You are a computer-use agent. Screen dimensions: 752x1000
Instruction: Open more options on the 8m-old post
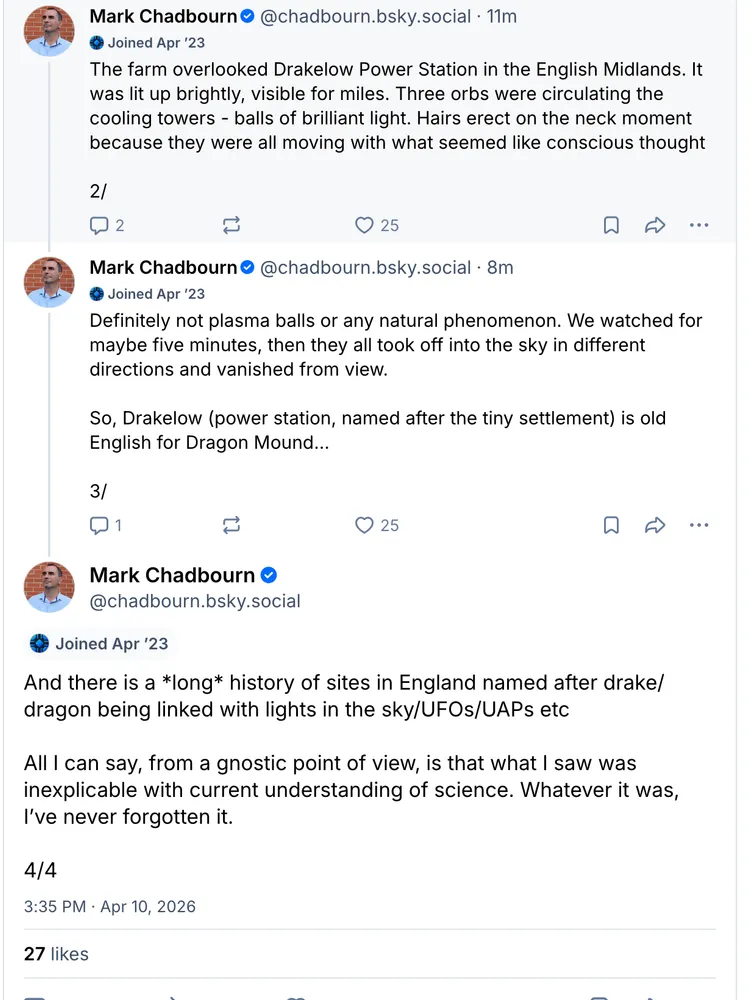[x=699, y=525]
